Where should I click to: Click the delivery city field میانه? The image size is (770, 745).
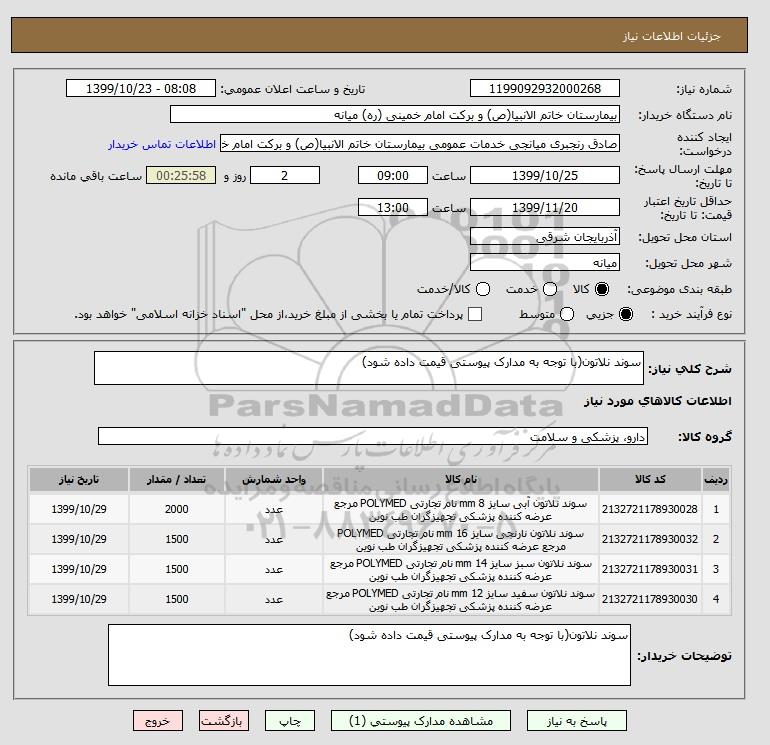click(545, 262)
